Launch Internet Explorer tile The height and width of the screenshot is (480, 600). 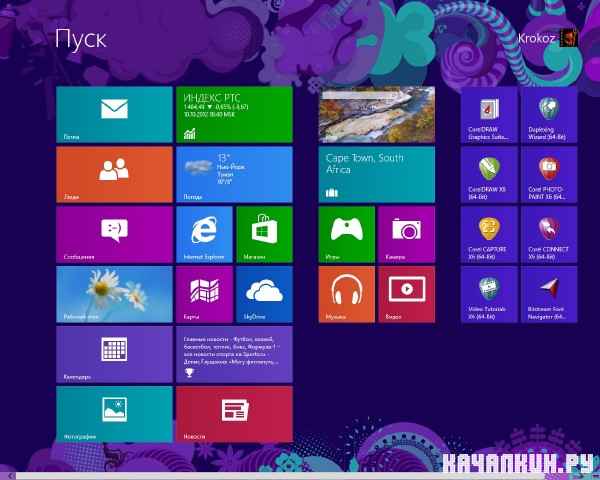[x=204, y=235]
